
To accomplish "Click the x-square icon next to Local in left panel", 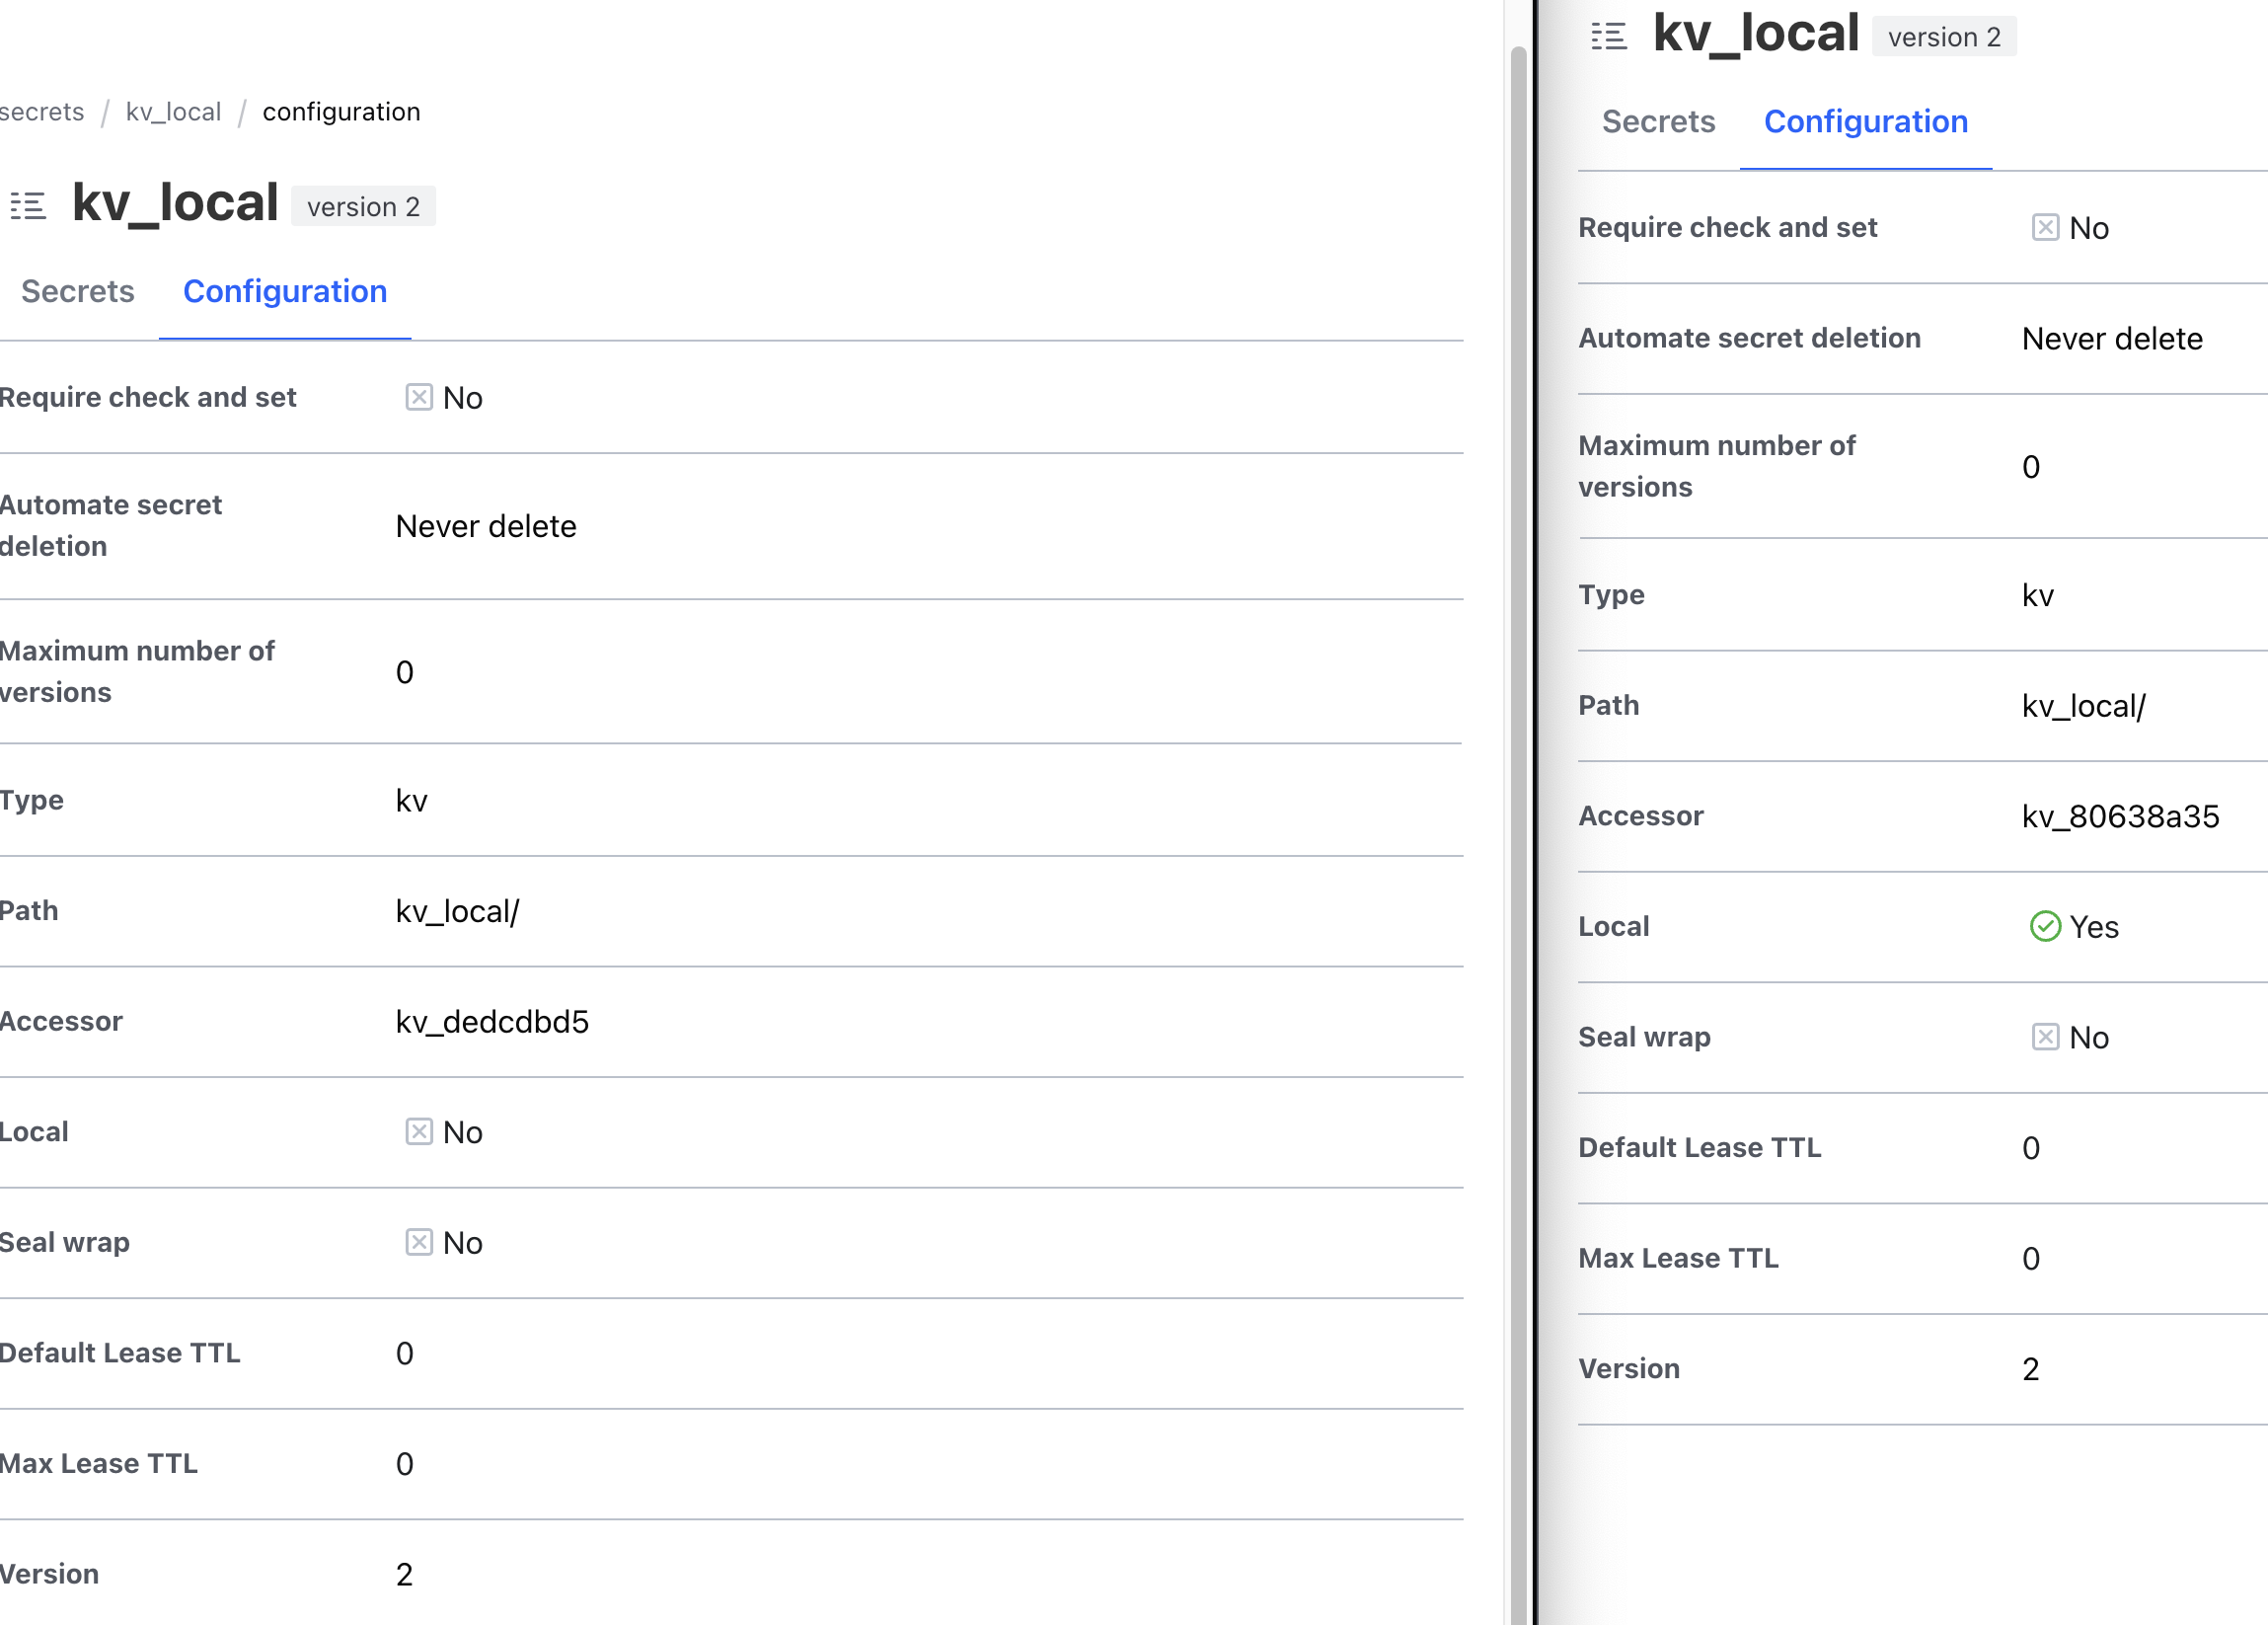I will (x=418, y=1131).
